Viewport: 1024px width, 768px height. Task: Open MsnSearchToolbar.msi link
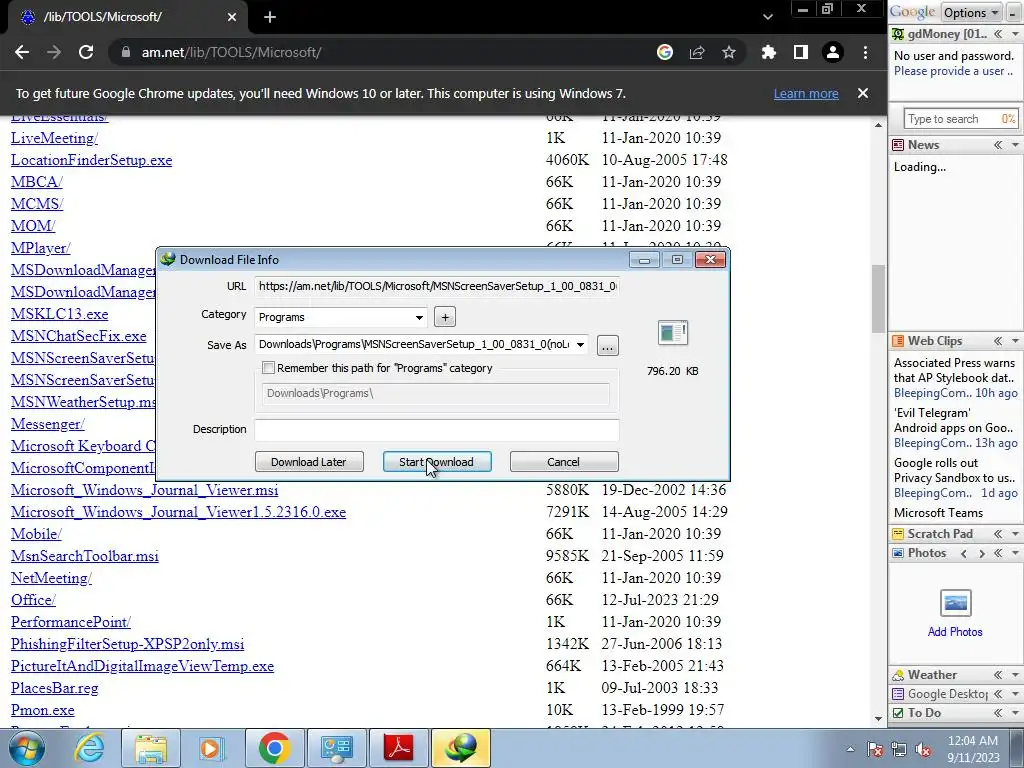[x=85, y=556]
